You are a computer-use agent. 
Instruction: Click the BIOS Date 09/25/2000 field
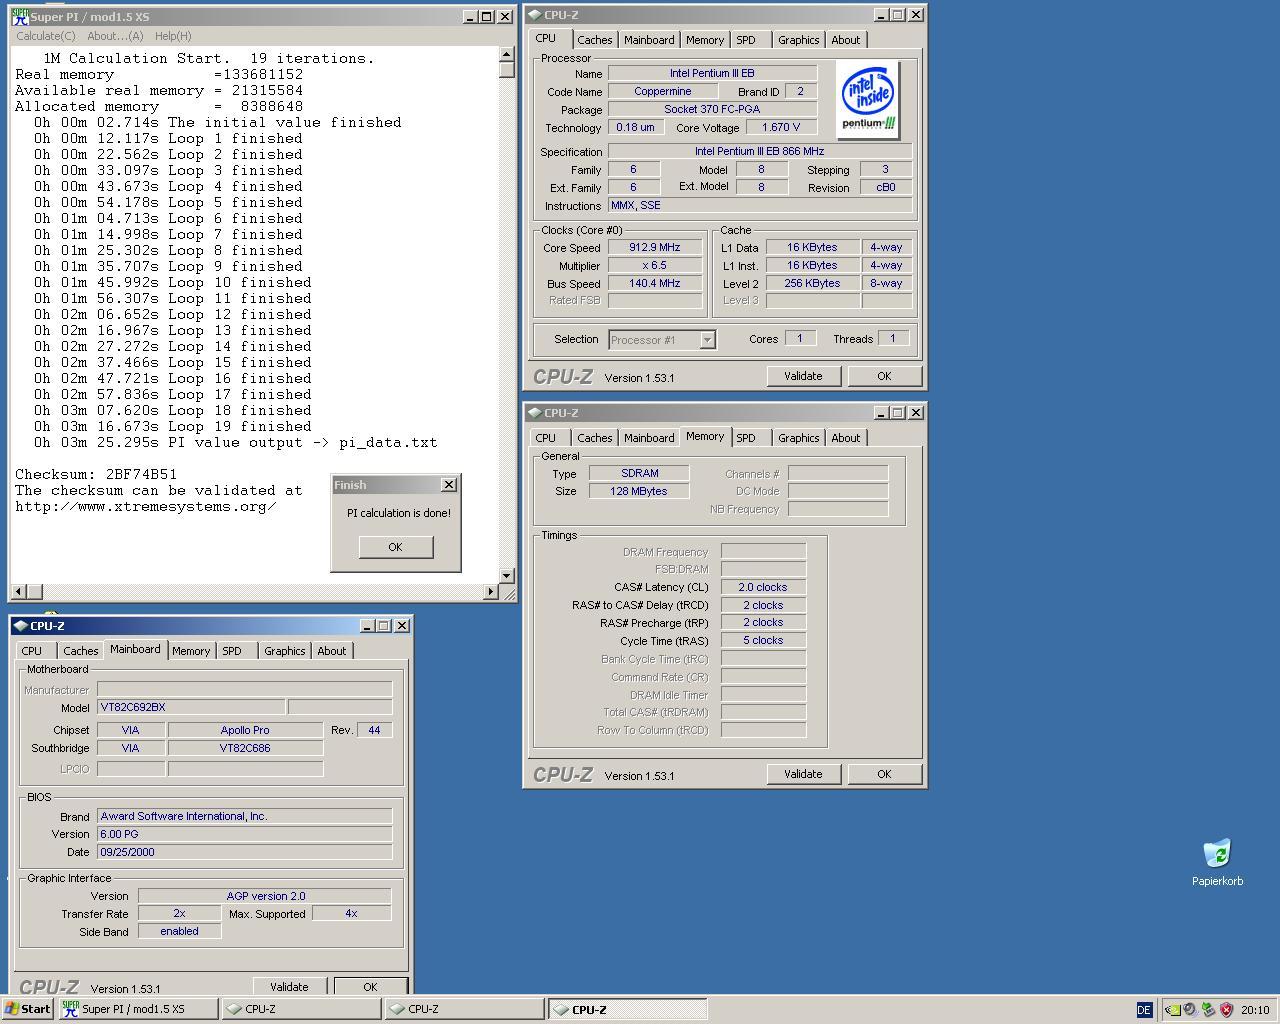pos(244,852)
